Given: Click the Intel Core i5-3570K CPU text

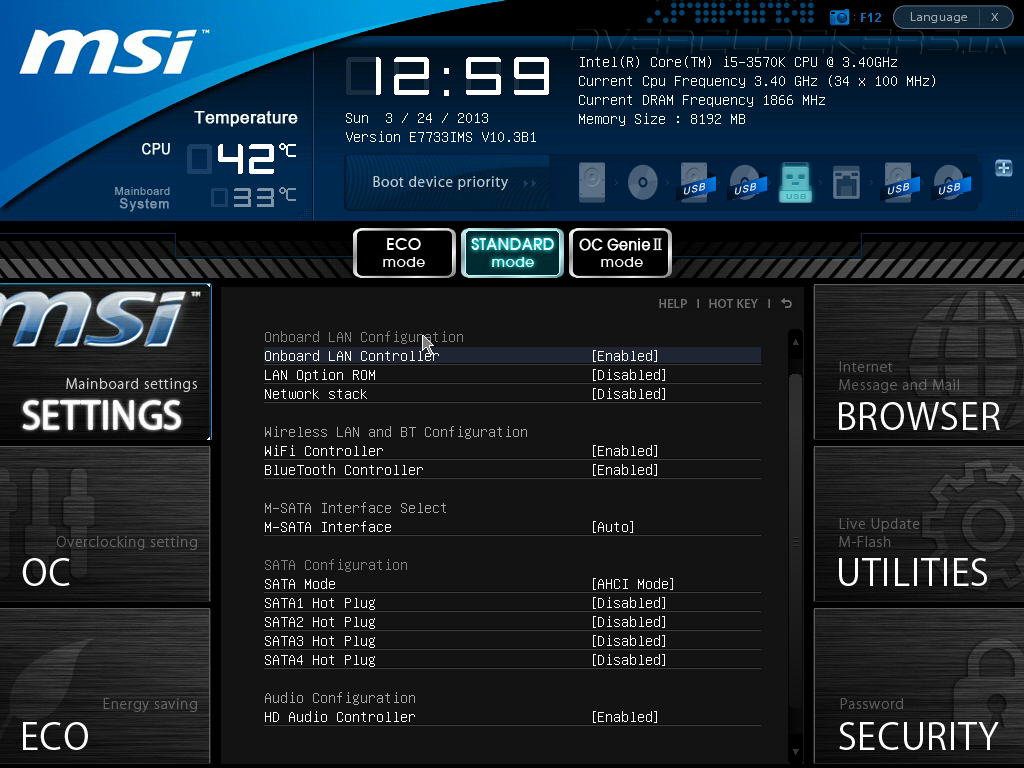Looking at the screenshot, I should [738, 62].
